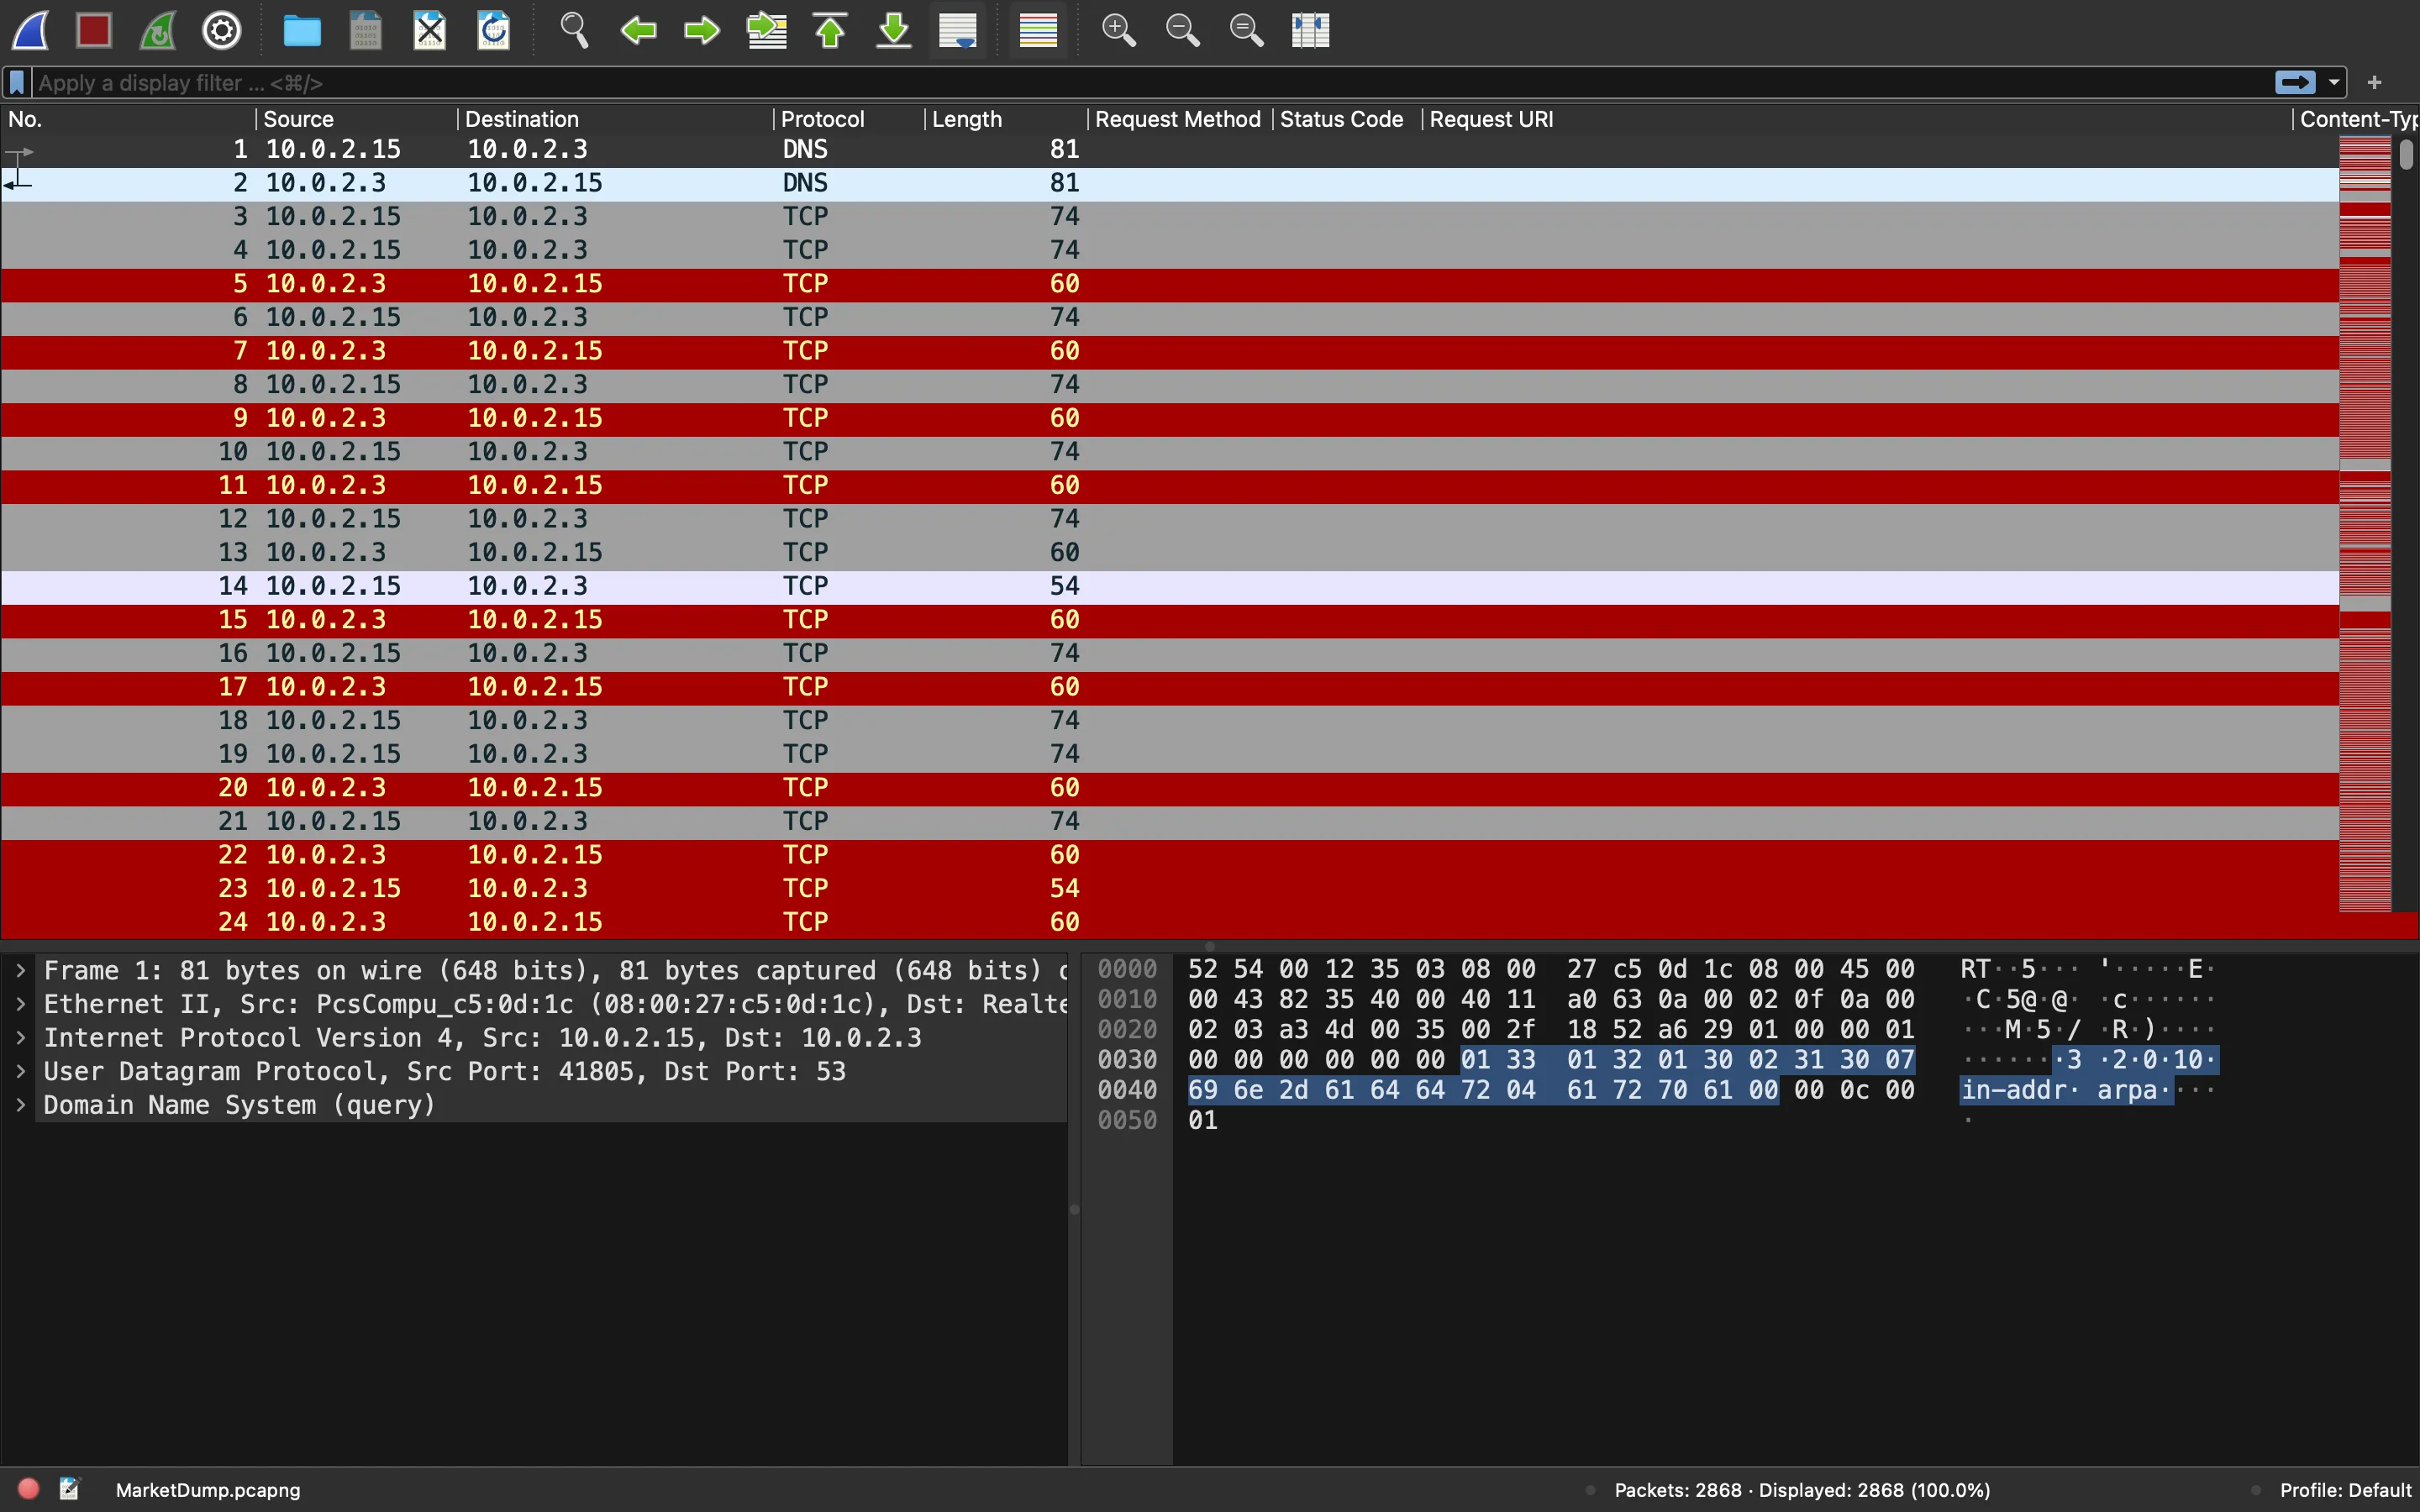Open capture options gear icon
The image size is (2420, 1512).
coord(222,30)
